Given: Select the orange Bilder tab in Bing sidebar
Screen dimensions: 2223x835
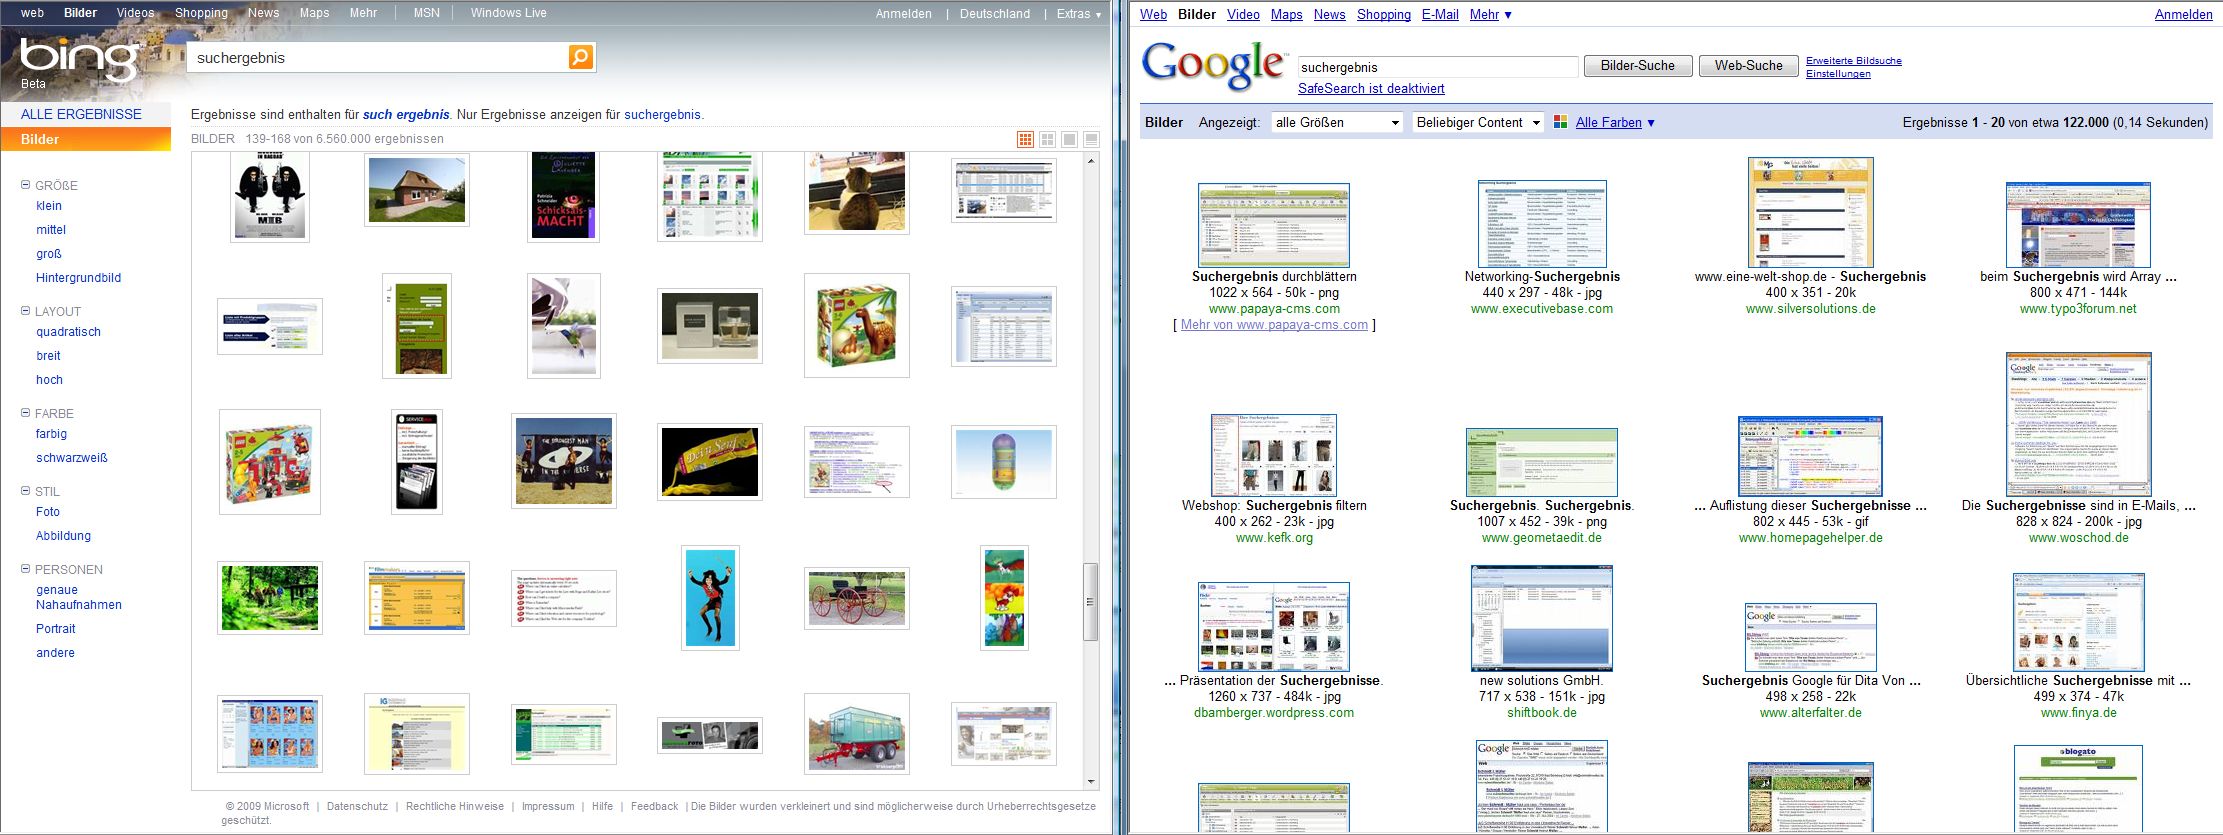Looking at the screenshot, I should click(86, 139).
